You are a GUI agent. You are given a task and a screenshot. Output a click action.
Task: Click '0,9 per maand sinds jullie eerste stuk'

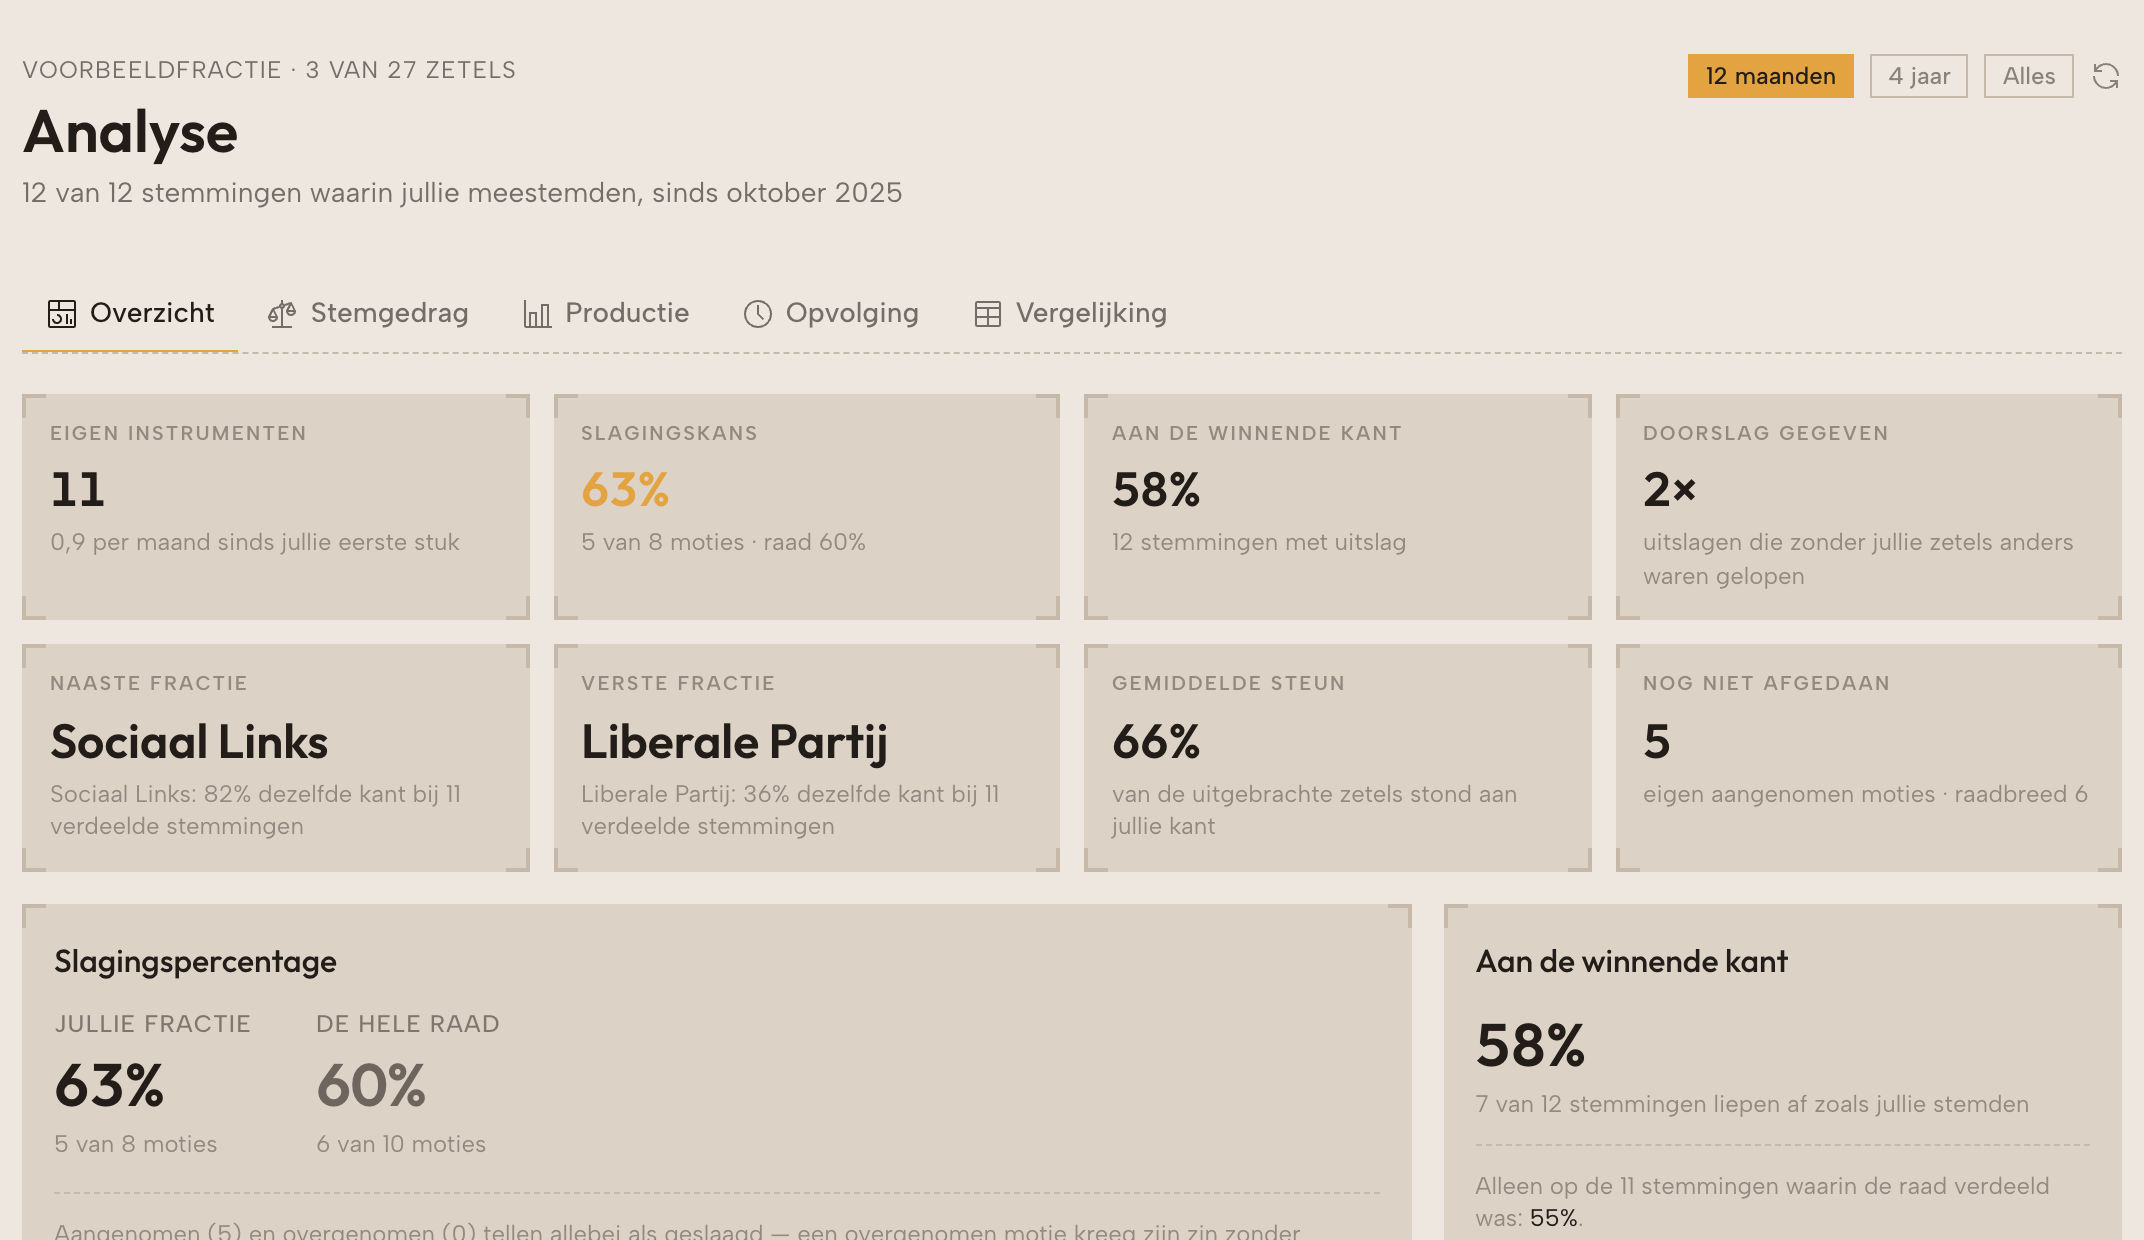coord(254,542)
